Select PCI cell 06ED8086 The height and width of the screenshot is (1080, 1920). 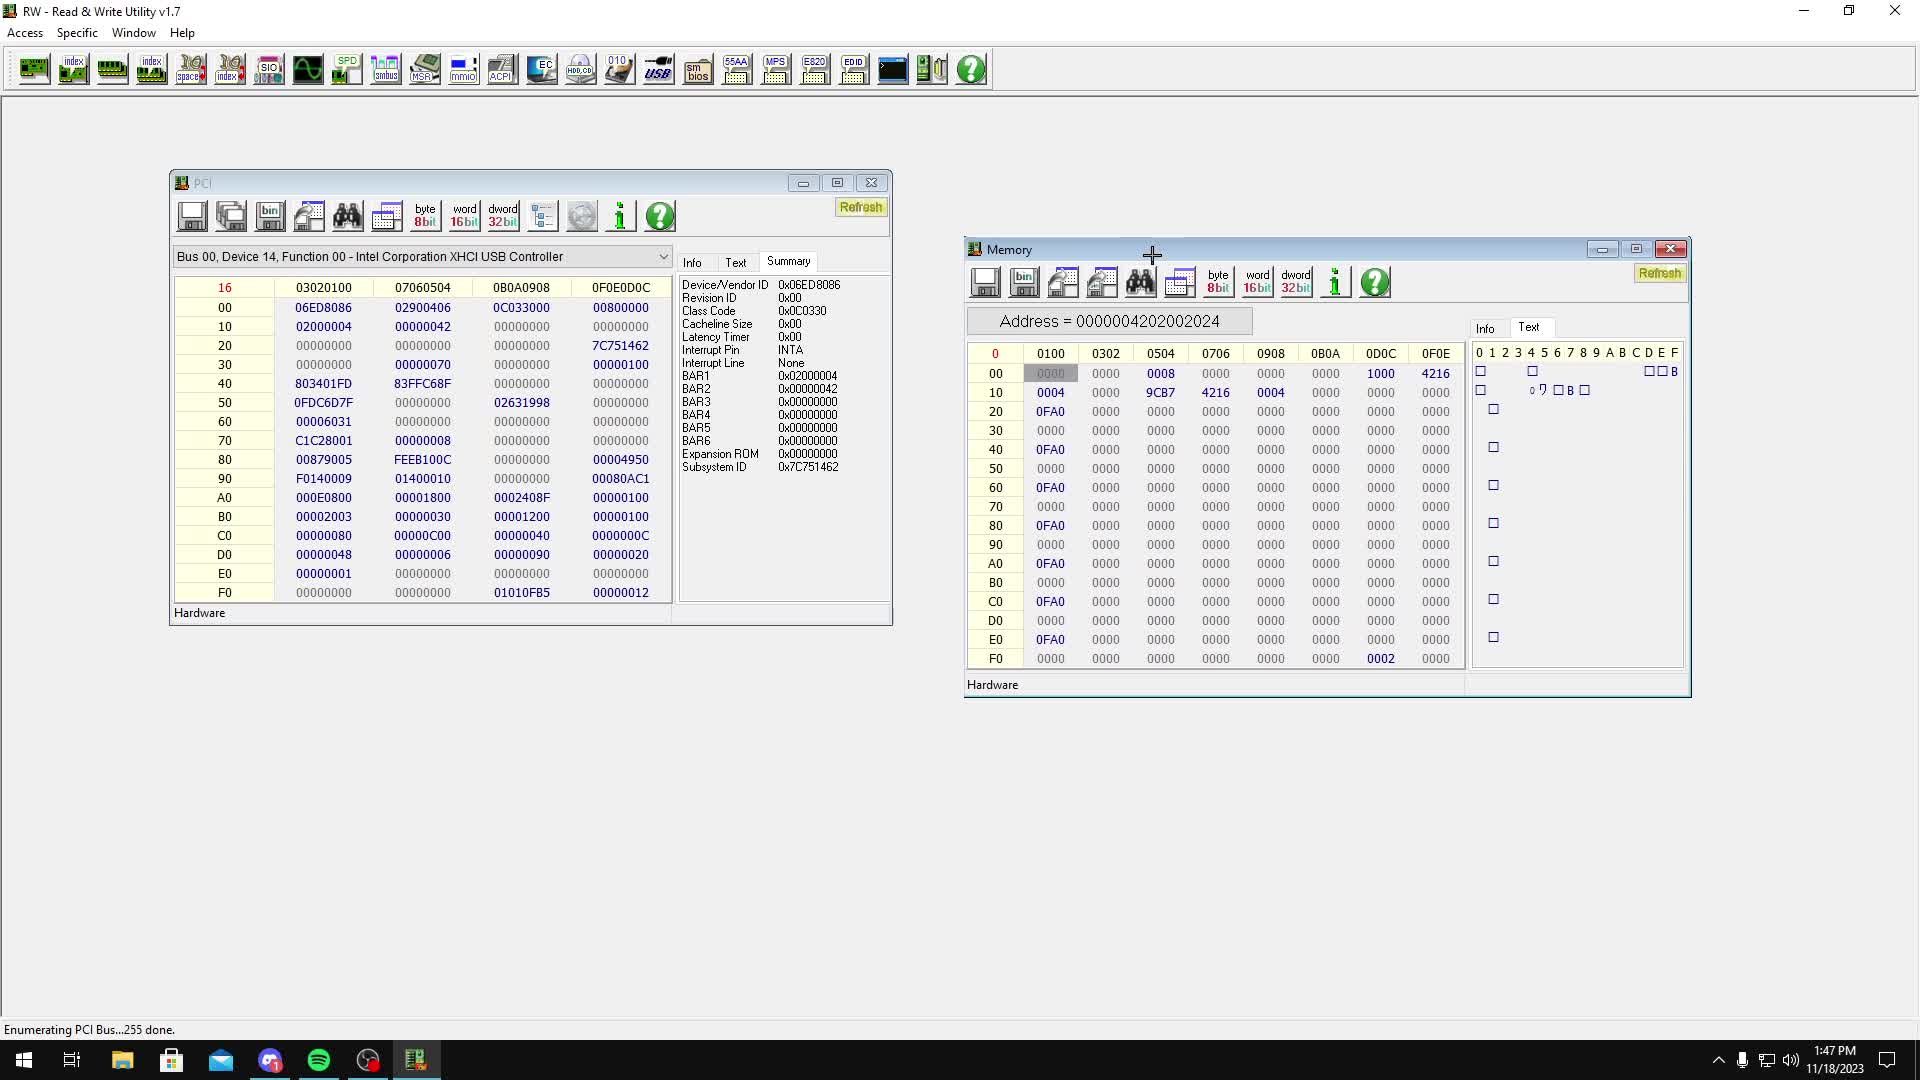[x=323, y=308]
